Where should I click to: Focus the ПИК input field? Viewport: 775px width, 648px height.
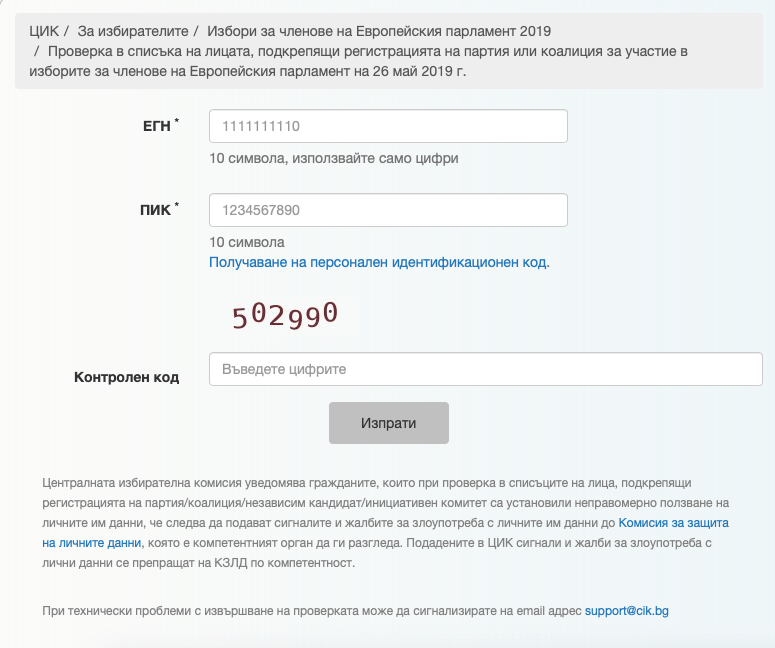click(x=388, y=210)
